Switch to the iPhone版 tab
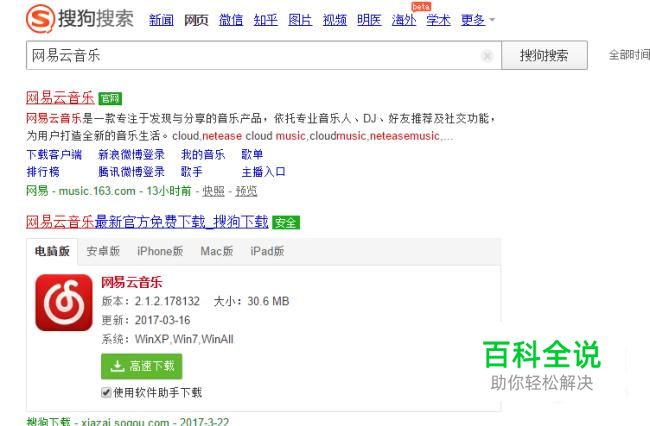Image resolution: width=650 pixels, height=426 pixels. [160, 251]
